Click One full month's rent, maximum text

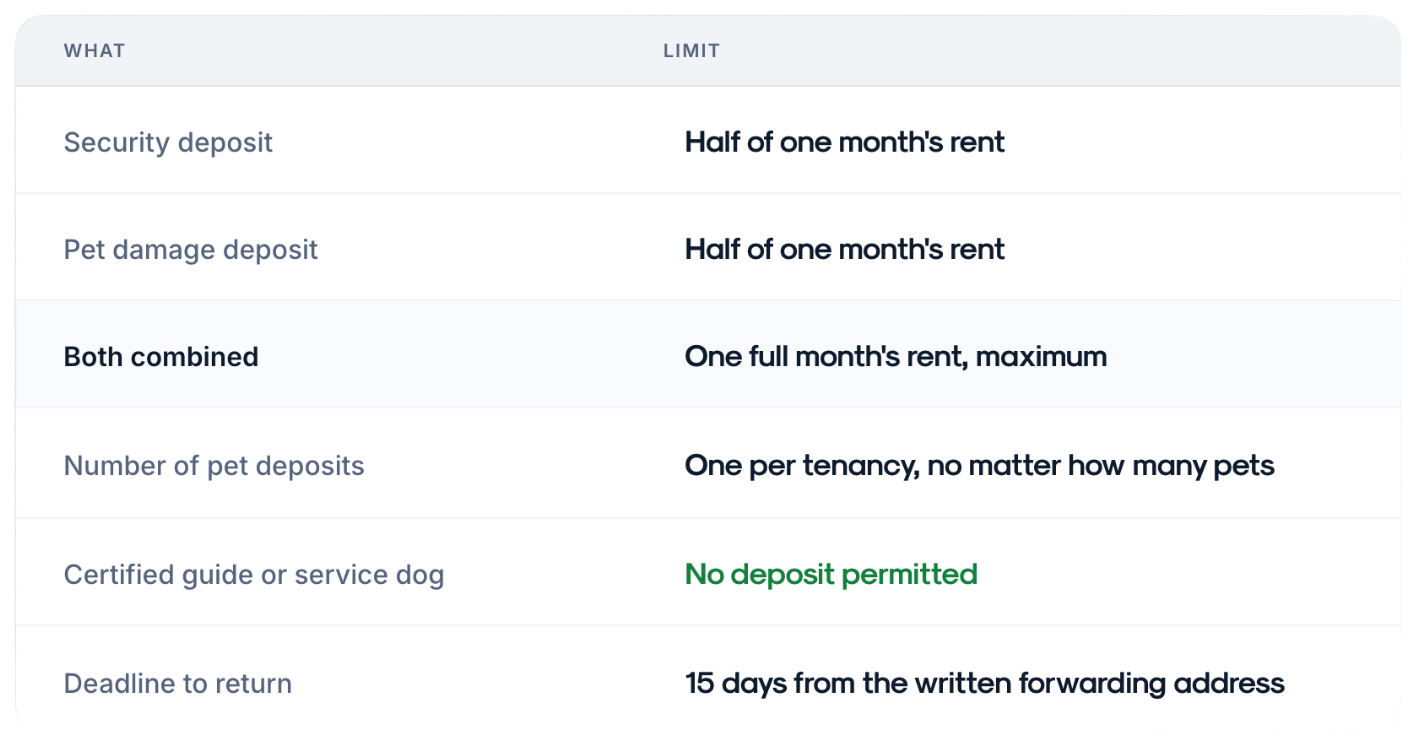(x=896, y=356)
